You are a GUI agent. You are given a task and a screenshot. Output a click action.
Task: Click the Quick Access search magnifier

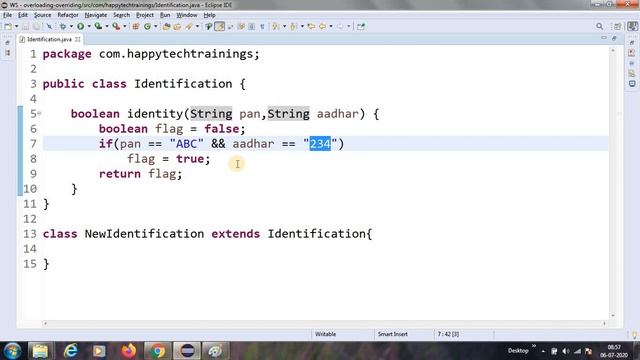599,27
